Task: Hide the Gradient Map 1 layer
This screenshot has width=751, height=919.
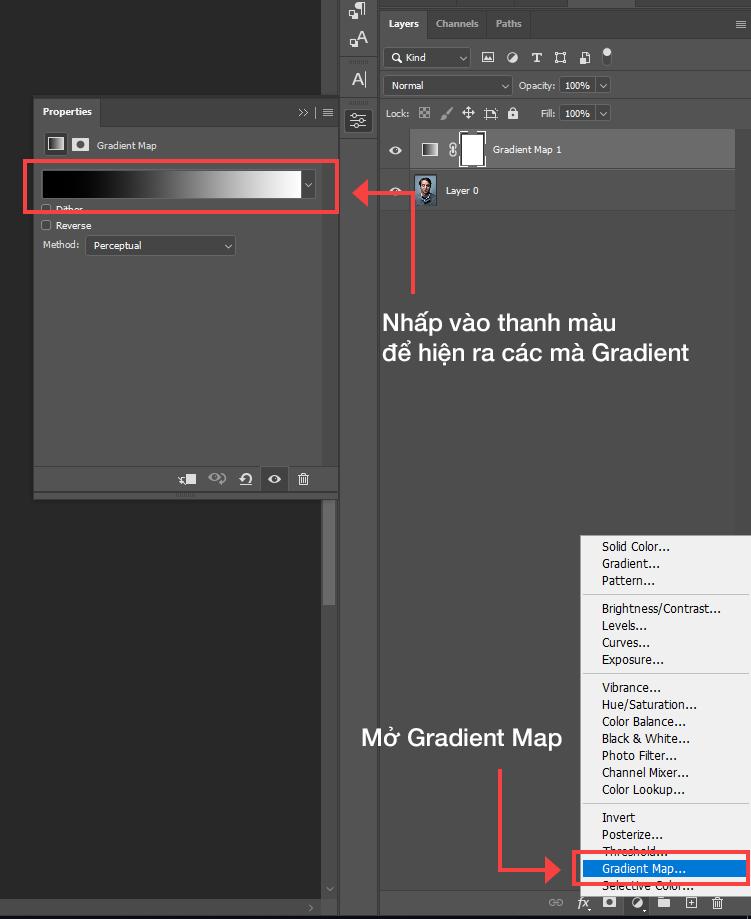Action: (395, 150)
